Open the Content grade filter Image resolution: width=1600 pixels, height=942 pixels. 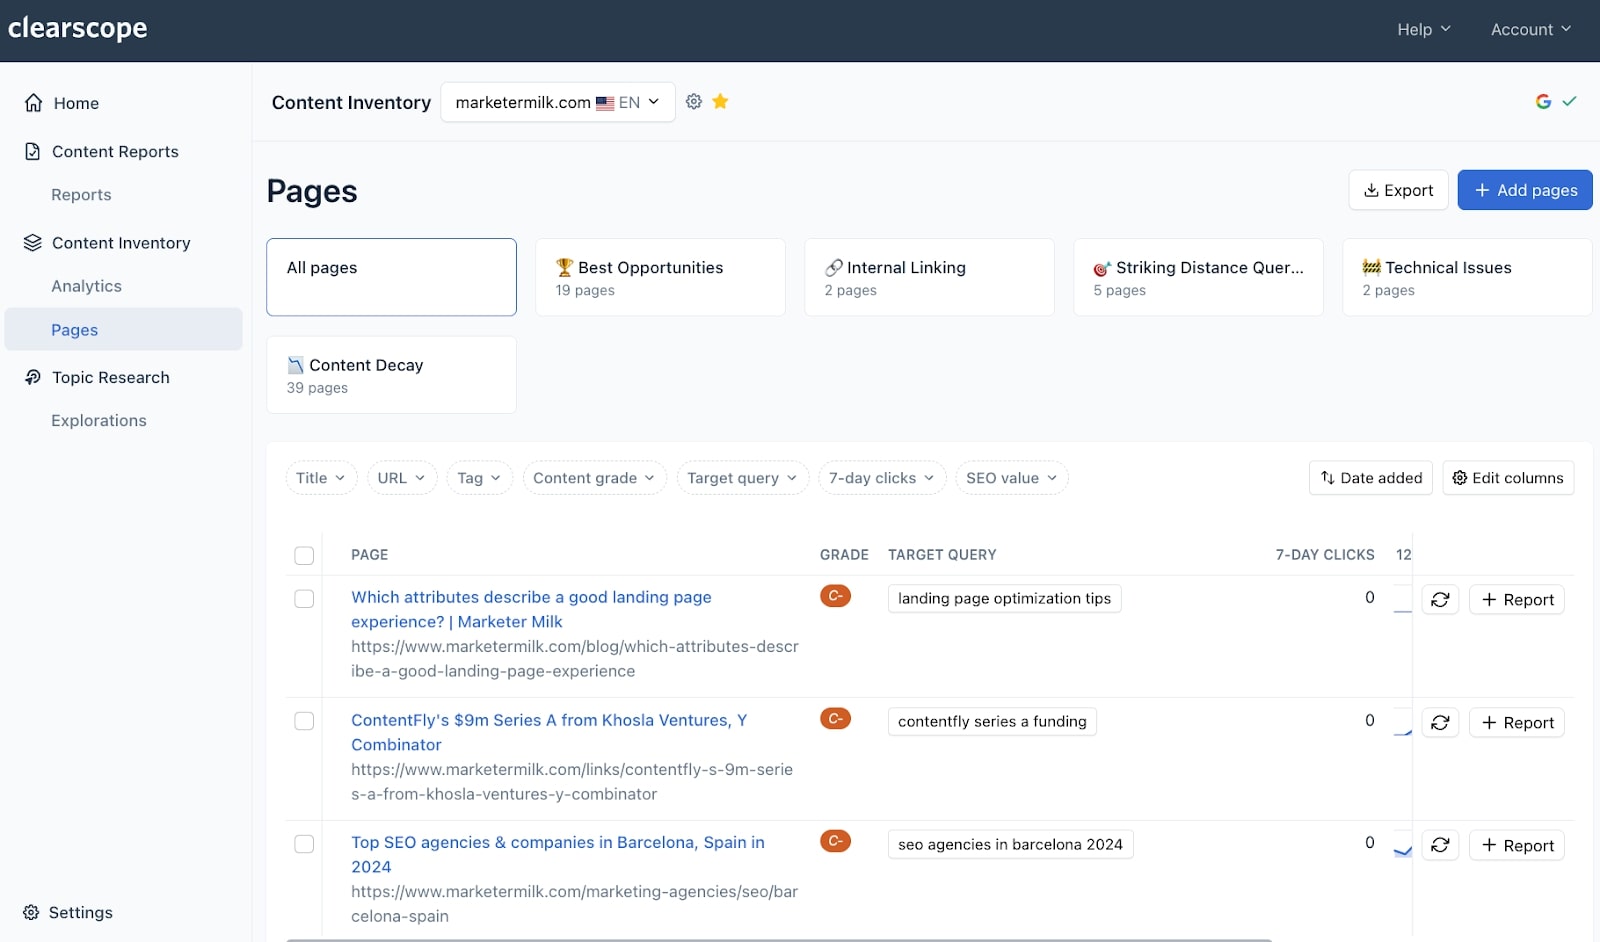(594, 478)
